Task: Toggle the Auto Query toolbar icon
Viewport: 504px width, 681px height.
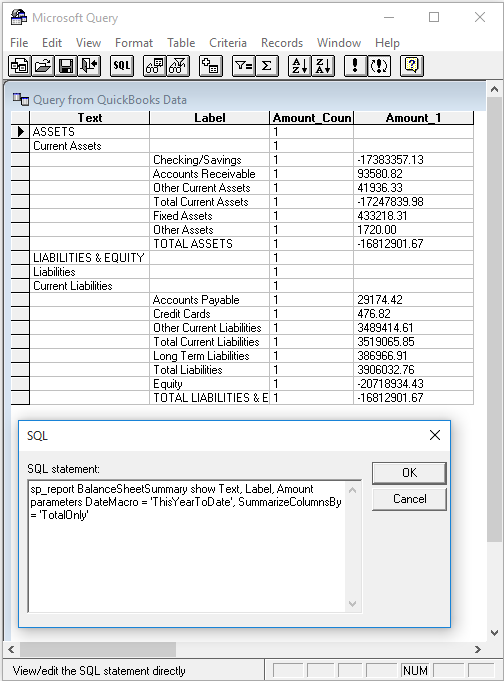Action: point(379,66)
